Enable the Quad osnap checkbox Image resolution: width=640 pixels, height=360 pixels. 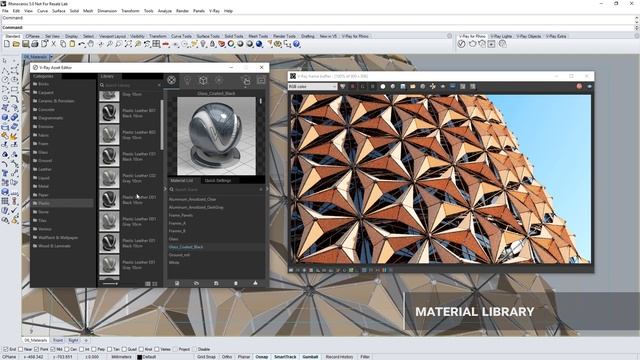[x=124, y=349]
